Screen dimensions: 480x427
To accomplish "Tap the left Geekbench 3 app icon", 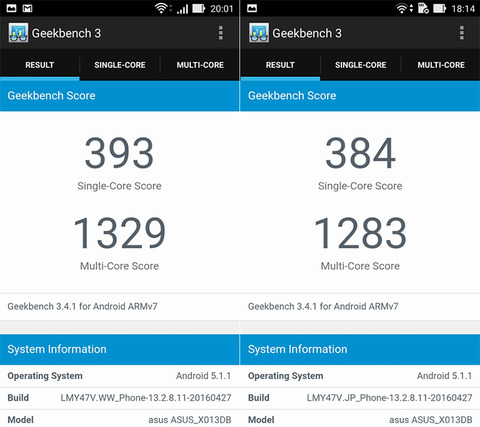I will point(18,33).
